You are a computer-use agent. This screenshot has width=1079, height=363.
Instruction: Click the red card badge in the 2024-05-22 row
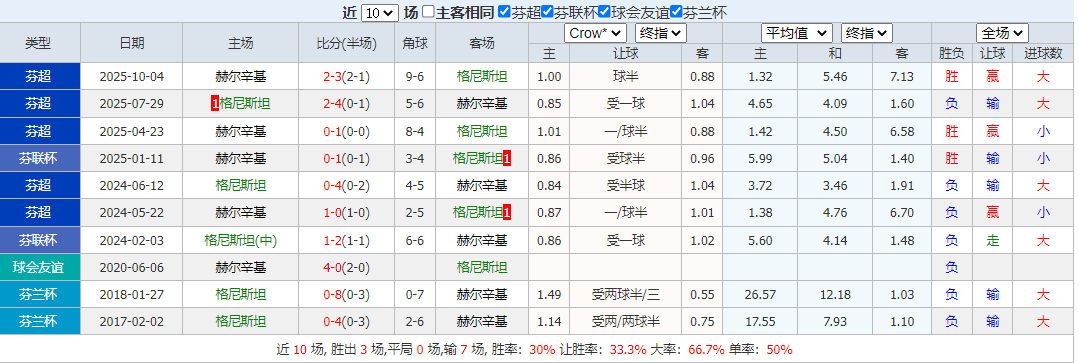click(507, 212)
